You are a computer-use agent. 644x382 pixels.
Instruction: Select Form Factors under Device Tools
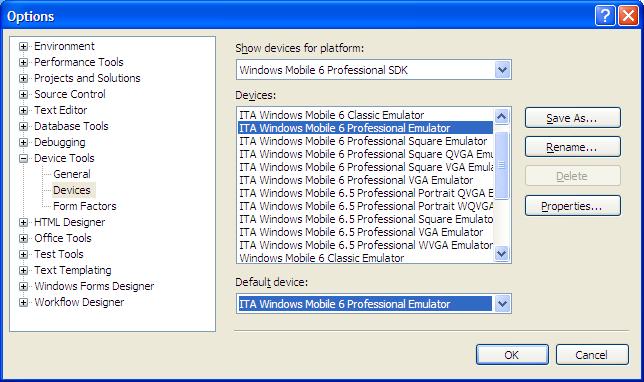coord(85,206)
